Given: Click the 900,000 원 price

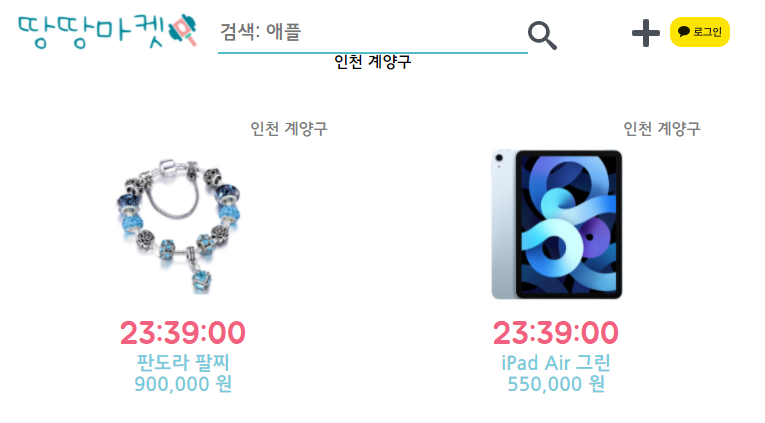Looking at the screenshot, I should click(x=183, y=384).
